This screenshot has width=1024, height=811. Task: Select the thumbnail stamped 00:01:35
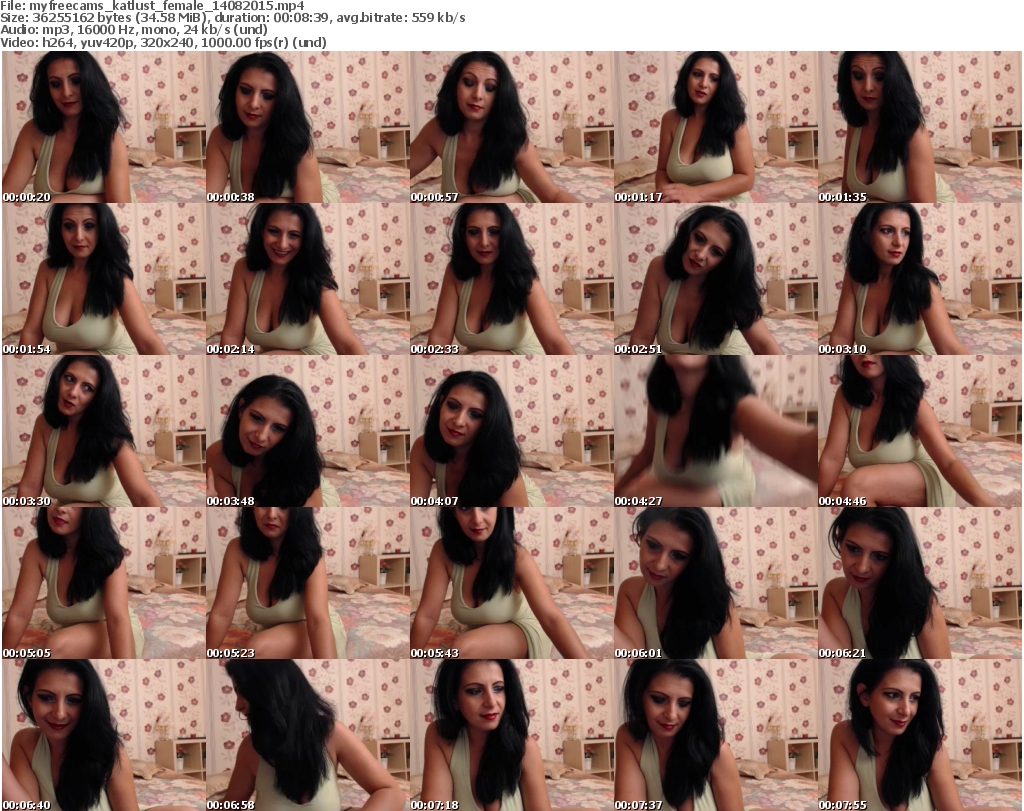pyautogui.click(x=920, y=127)
